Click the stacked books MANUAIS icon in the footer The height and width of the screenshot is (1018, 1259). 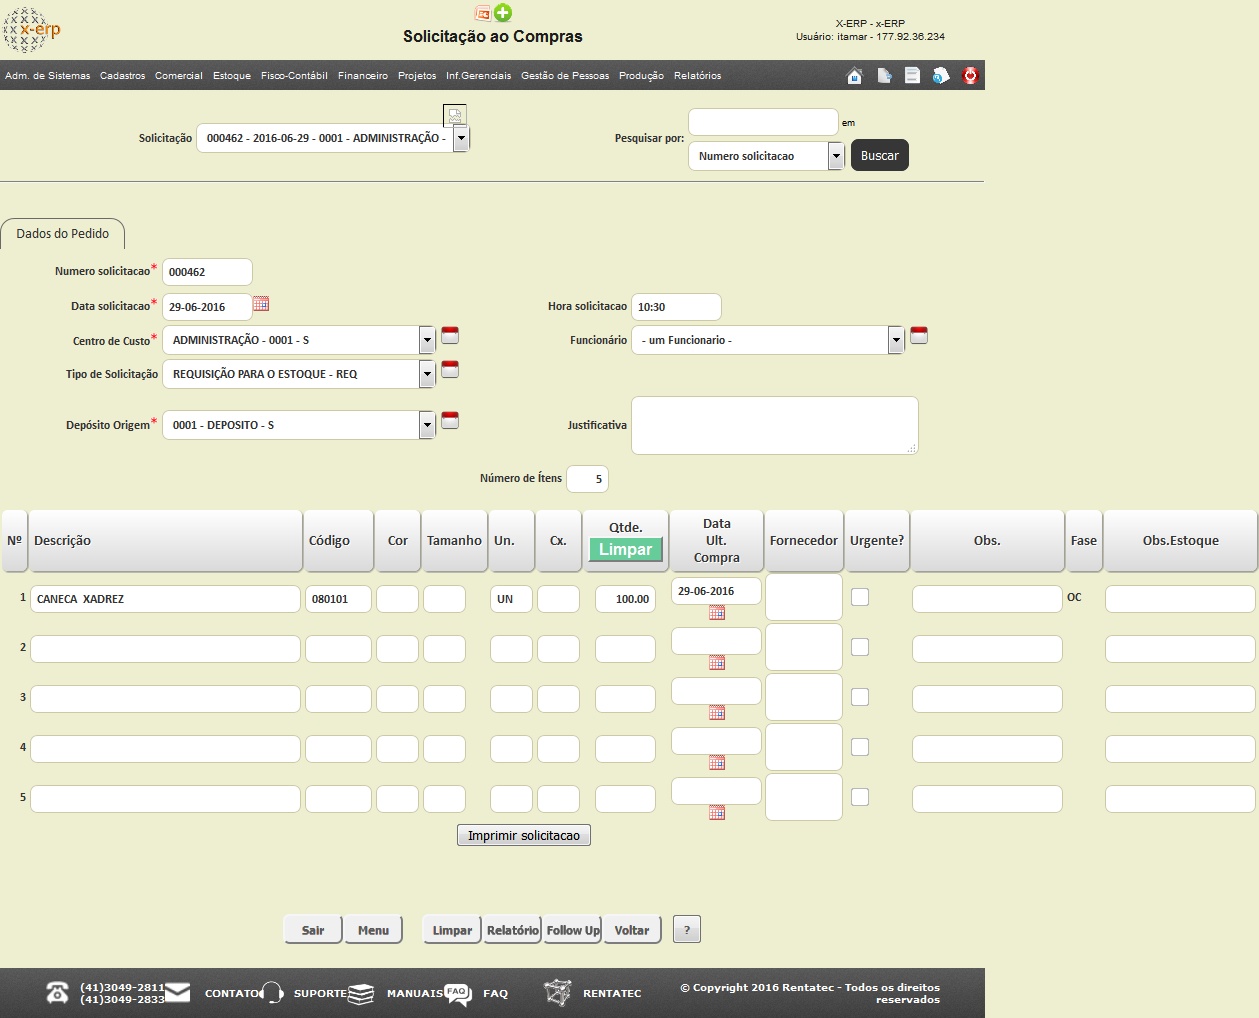pyautogui.click(x=361, y=993)
